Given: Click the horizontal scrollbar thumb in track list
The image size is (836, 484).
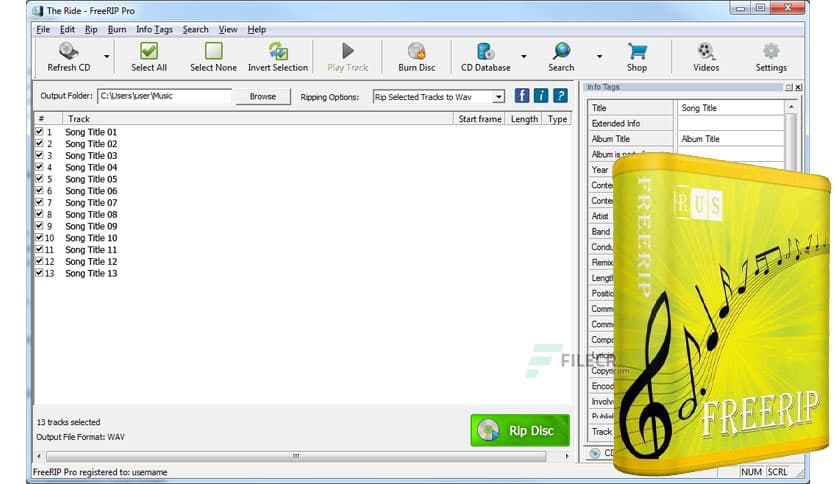Looking at the screenshot, I should (296, 456).
